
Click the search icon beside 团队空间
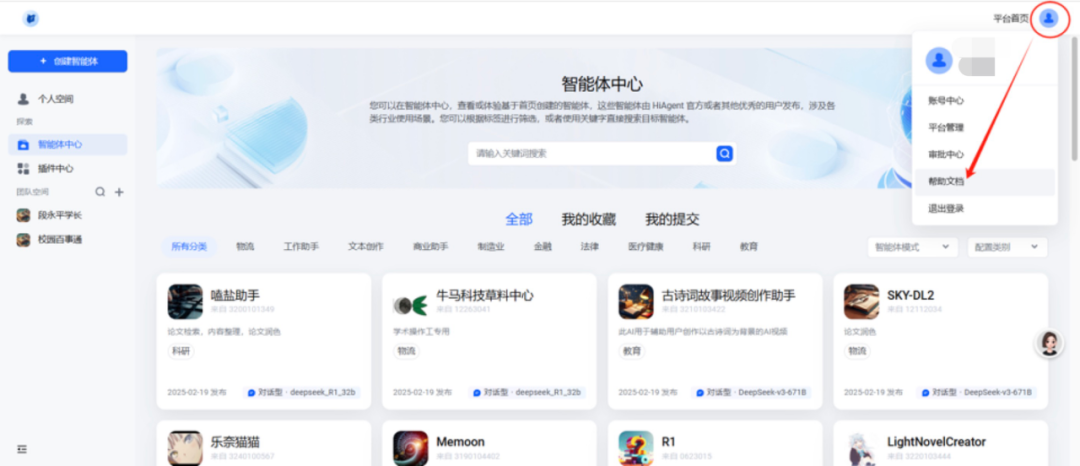point(100,192)
